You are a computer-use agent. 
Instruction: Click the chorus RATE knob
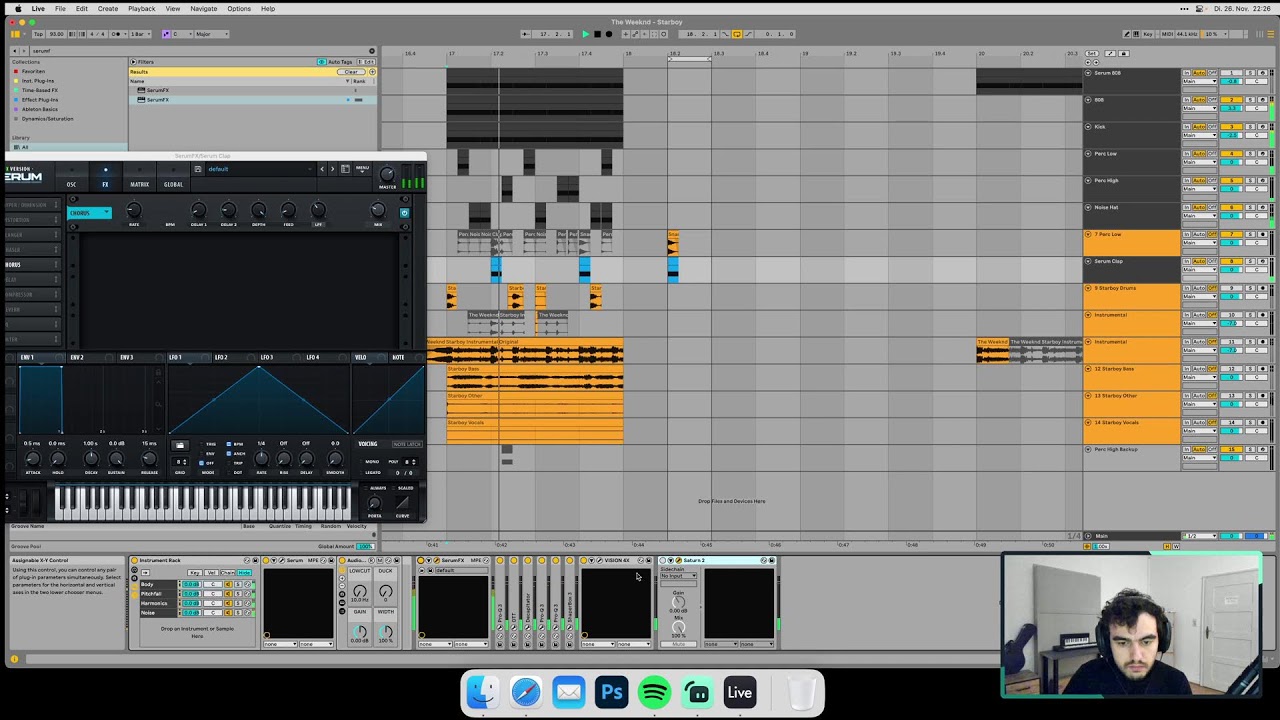point(134,210)
